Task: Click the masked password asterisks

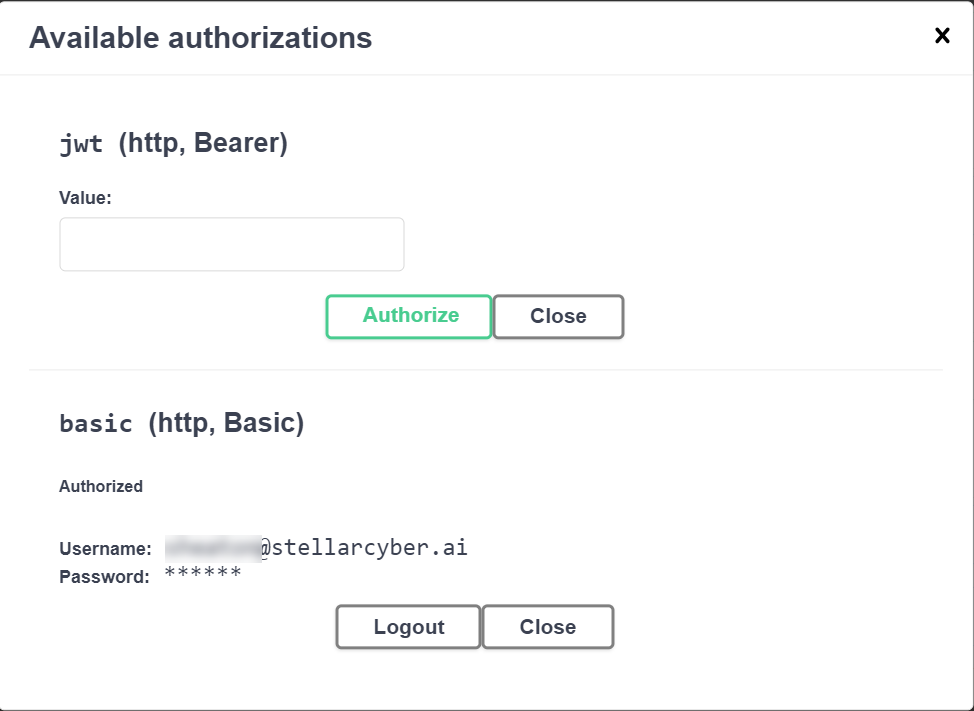Action: (x=203, y=574)
